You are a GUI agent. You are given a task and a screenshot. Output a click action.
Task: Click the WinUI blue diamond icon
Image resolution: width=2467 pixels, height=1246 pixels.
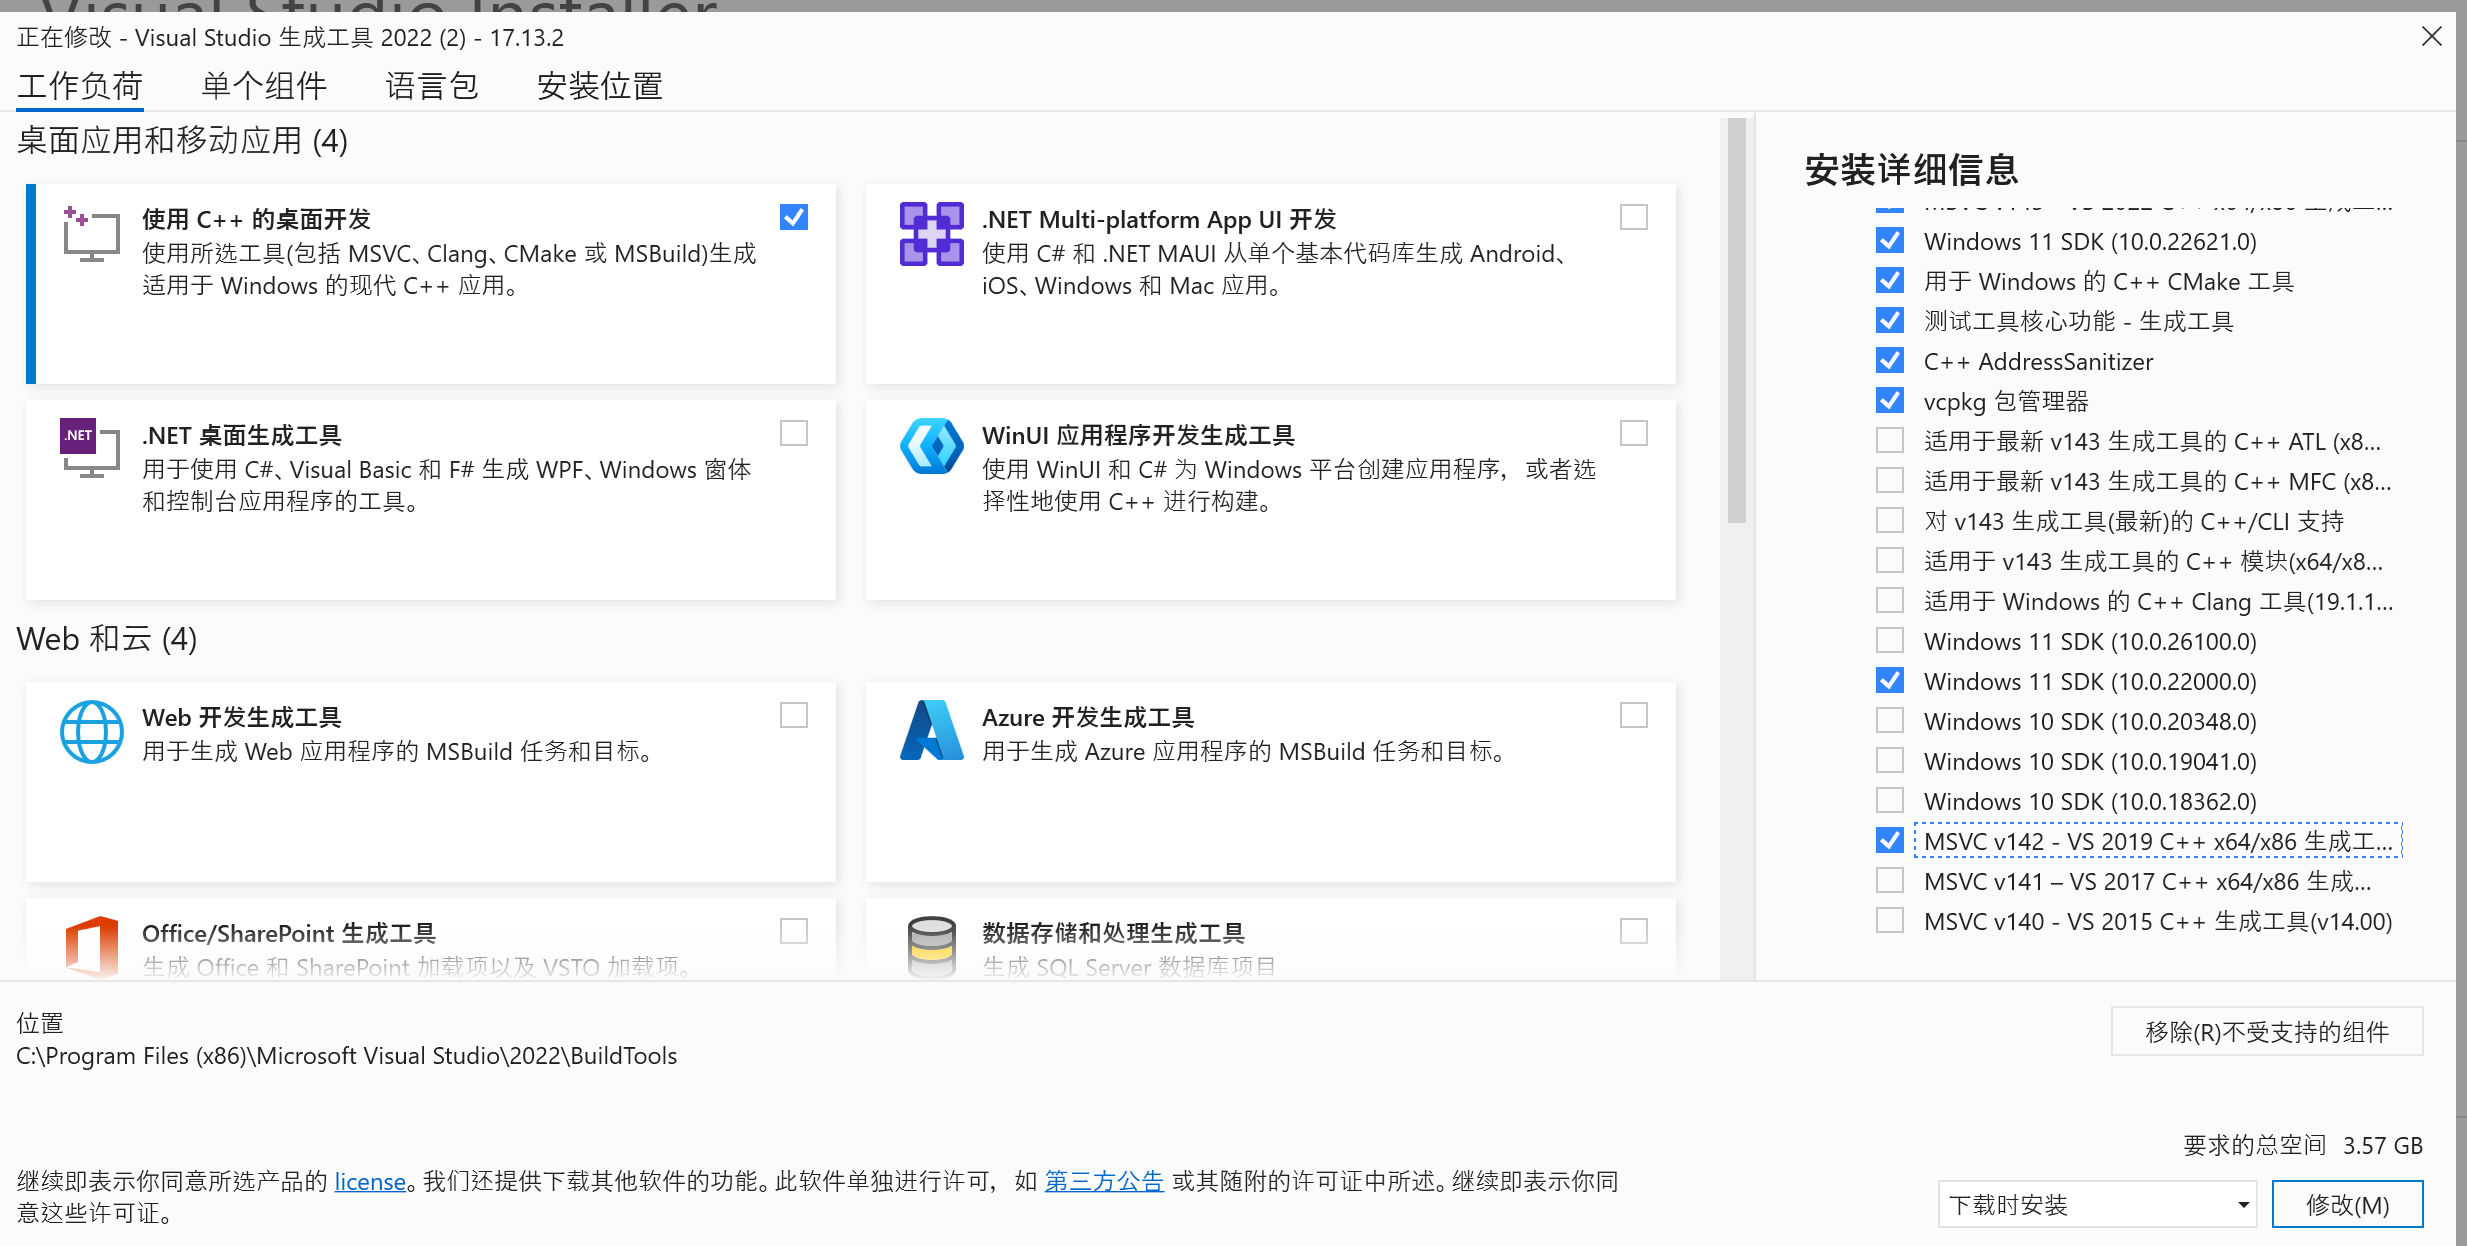931,447
